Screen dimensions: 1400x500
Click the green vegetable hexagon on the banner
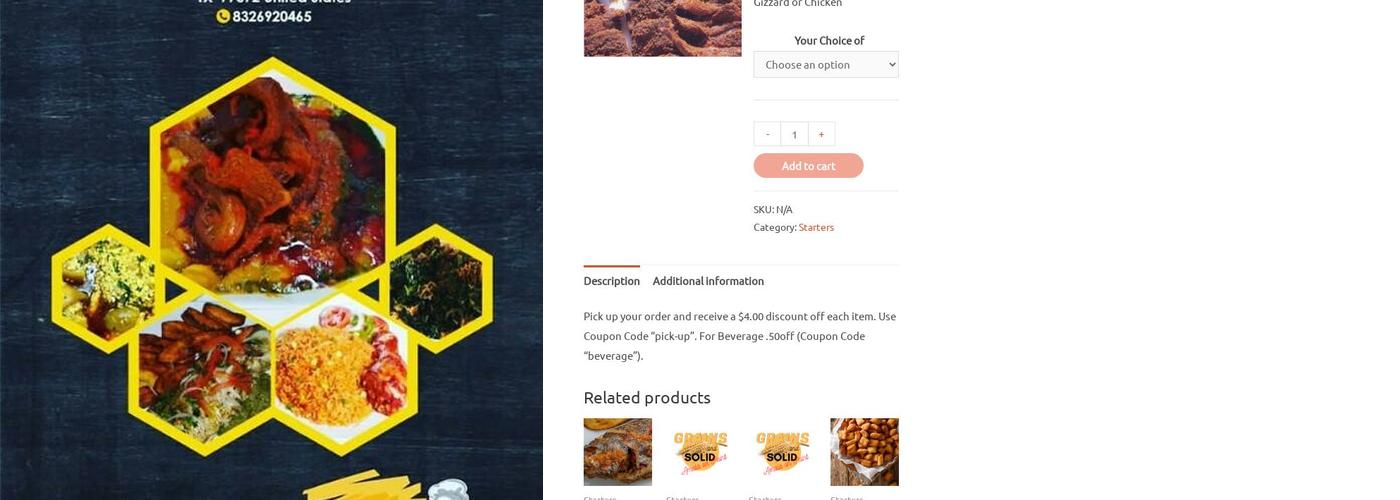pos(436,284)
